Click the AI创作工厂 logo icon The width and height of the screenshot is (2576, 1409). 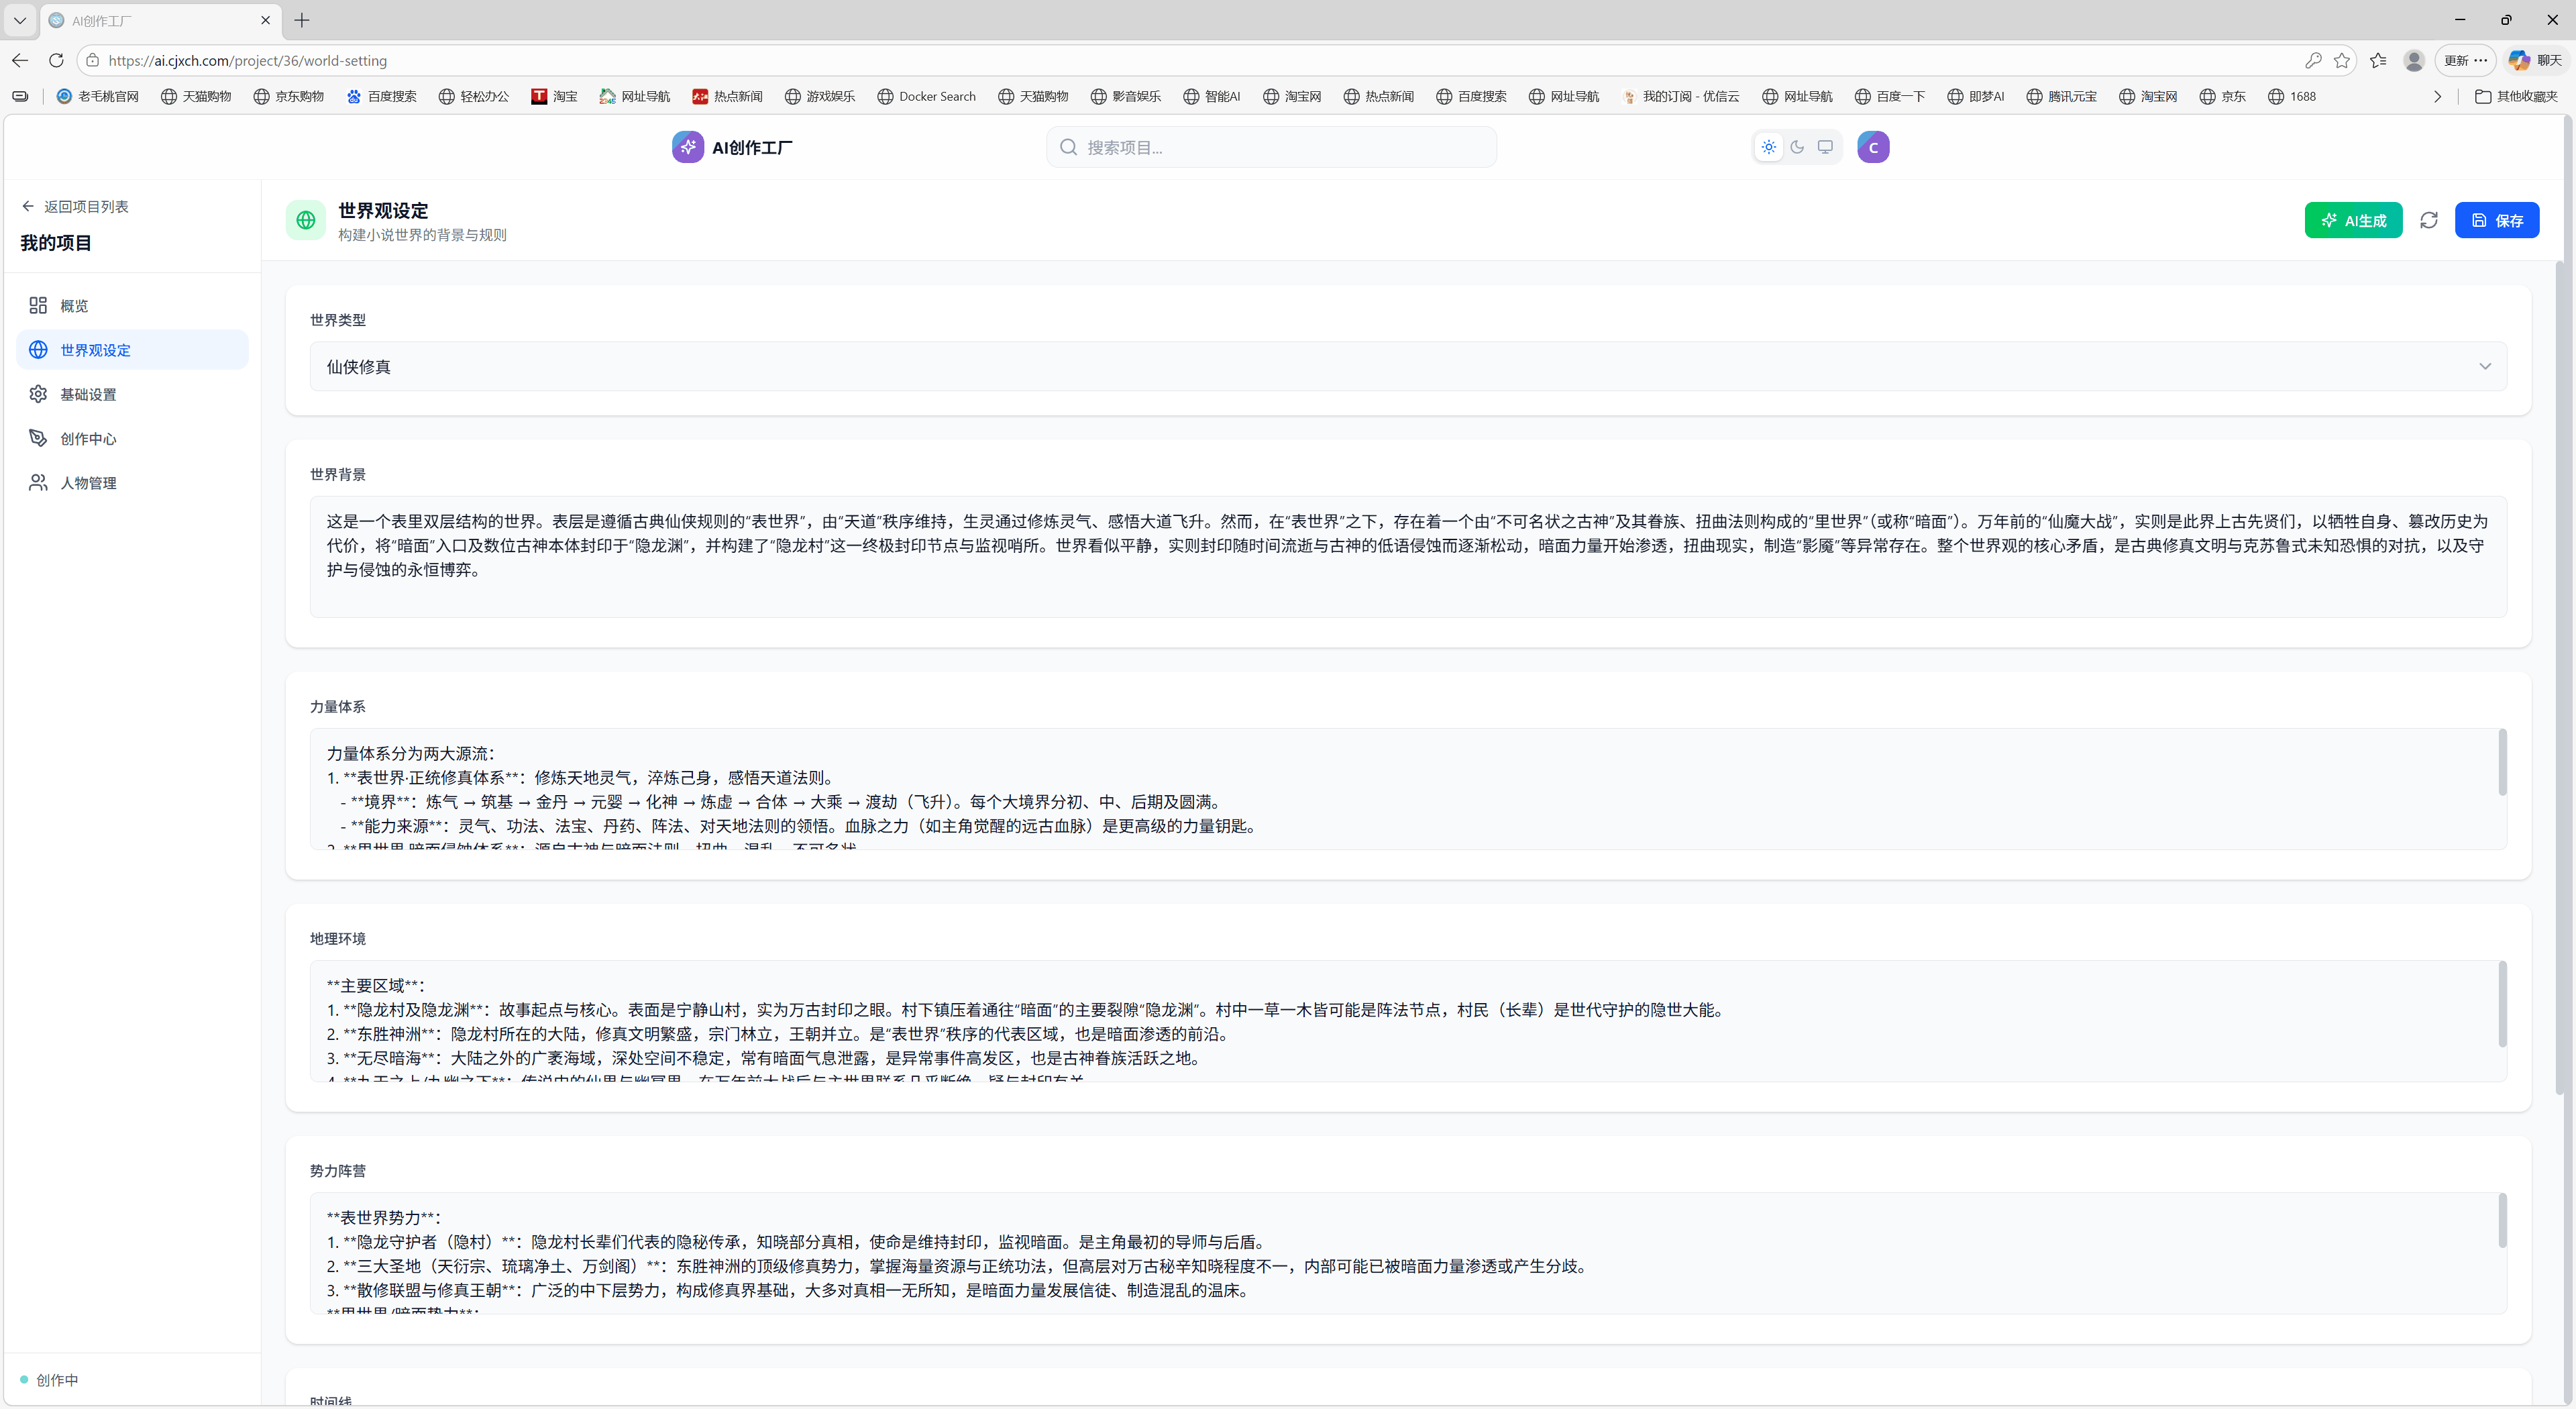click(x=687, y=147)
